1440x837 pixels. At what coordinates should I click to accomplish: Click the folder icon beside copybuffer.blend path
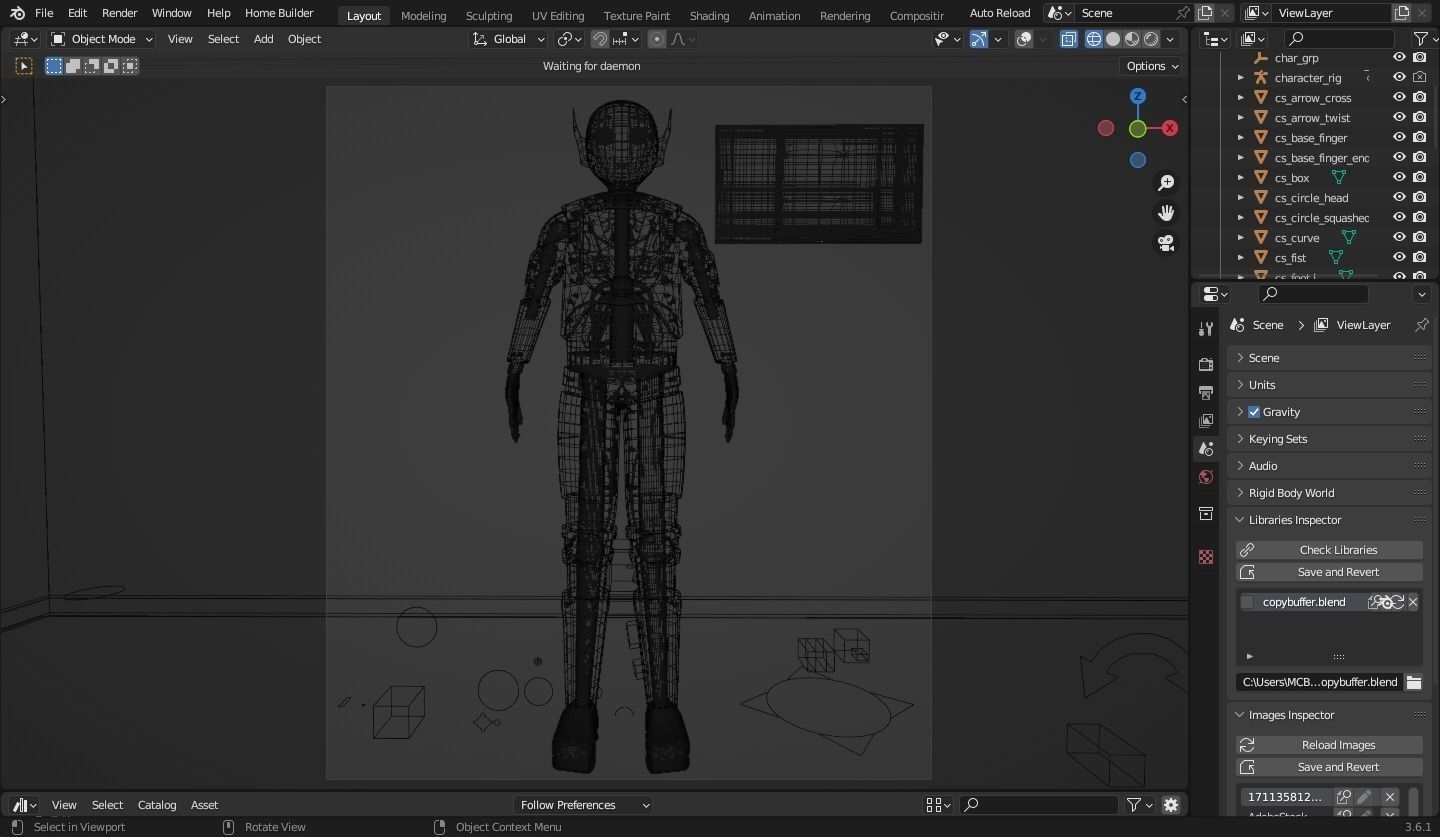[x=1413, y=682]
